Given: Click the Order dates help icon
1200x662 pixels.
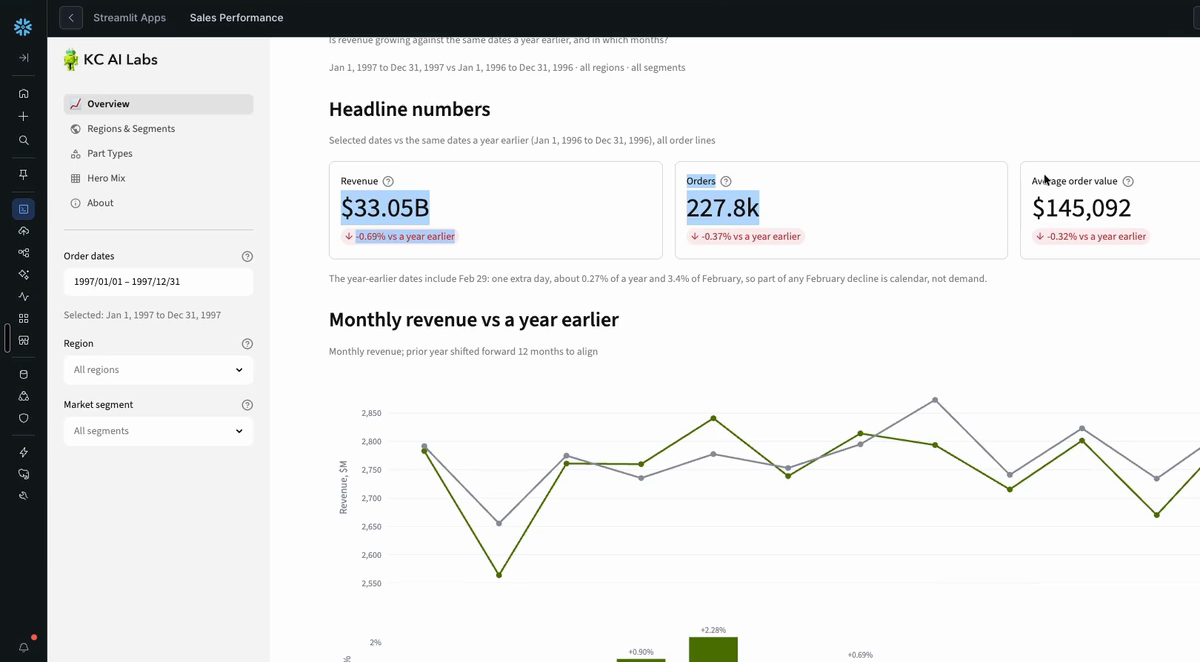Looking at the screenshot, I should [x=247, y=256].
